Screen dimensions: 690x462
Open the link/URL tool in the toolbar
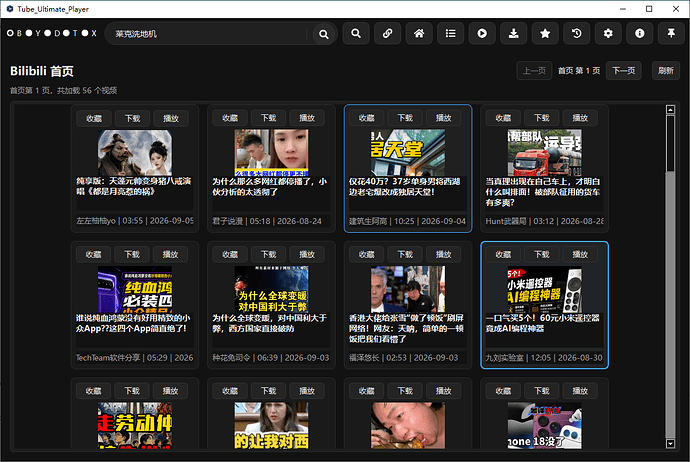387,33
